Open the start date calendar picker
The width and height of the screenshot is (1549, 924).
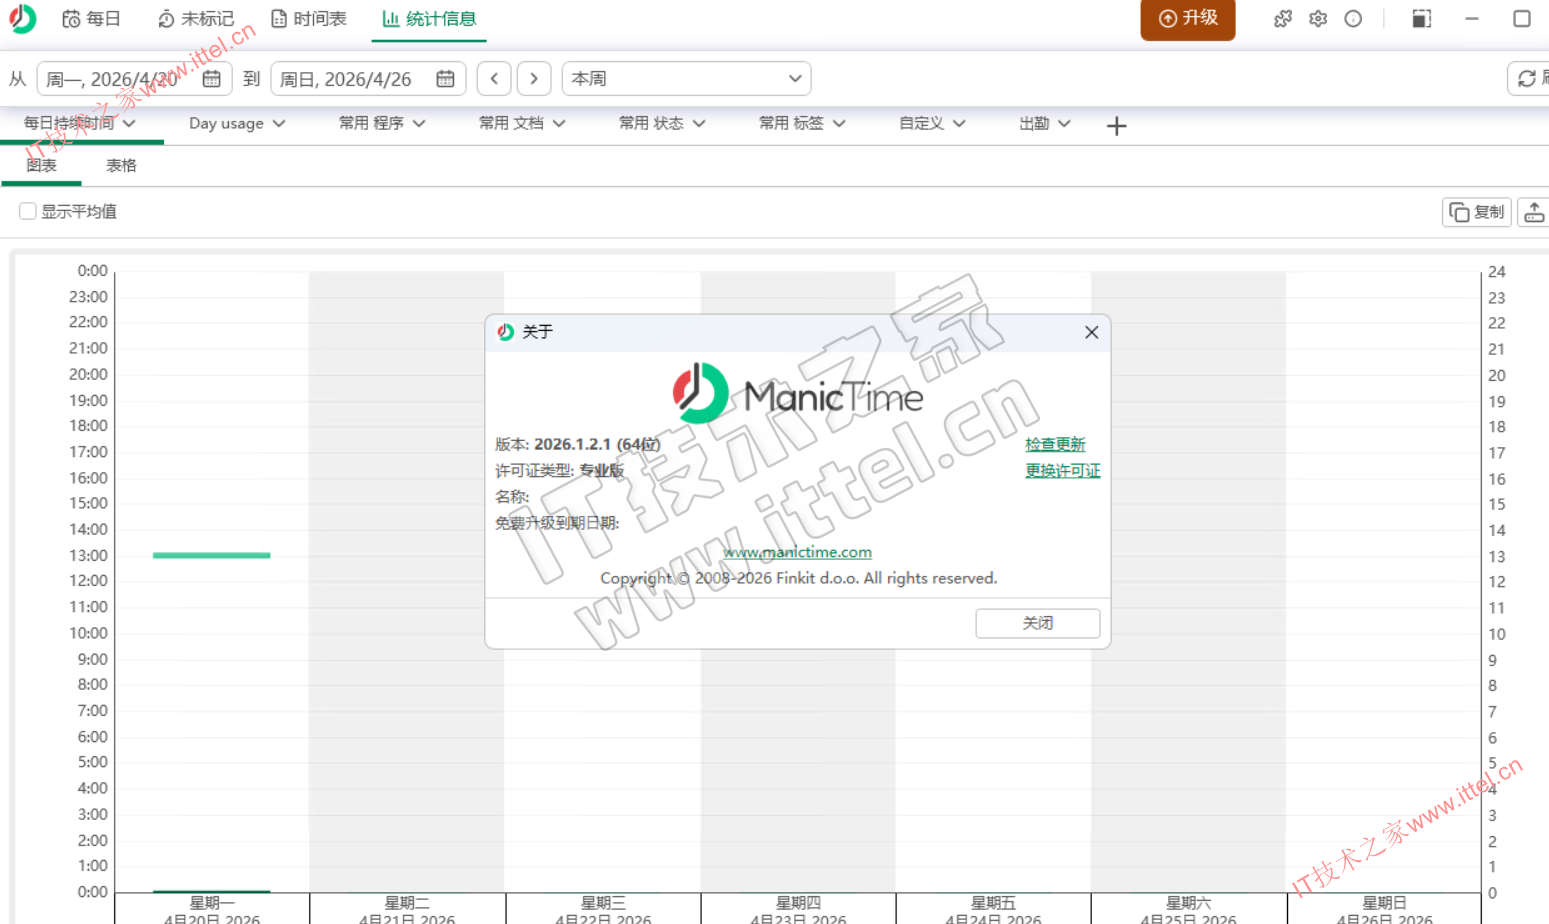pos(212,79)
